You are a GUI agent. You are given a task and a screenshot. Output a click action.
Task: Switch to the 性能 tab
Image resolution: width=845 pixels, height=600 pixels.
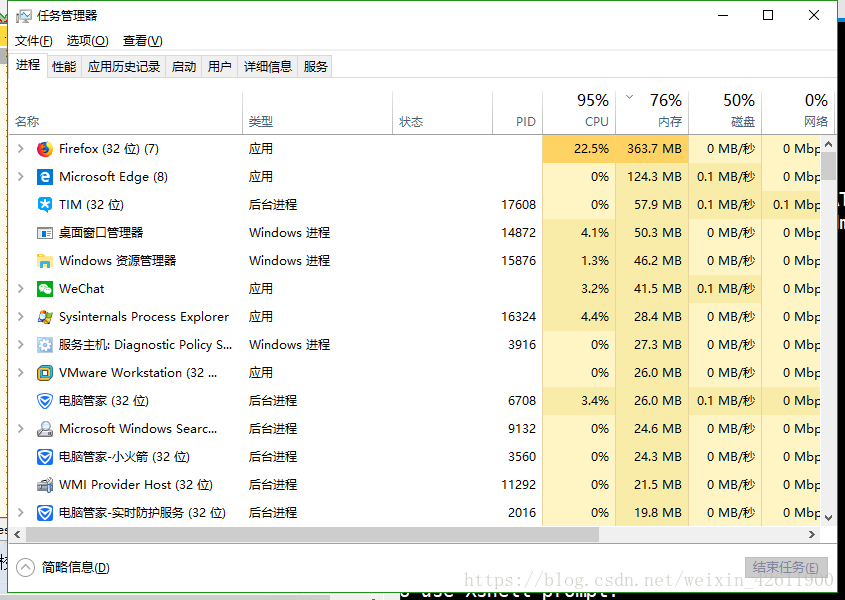(64, 67)
